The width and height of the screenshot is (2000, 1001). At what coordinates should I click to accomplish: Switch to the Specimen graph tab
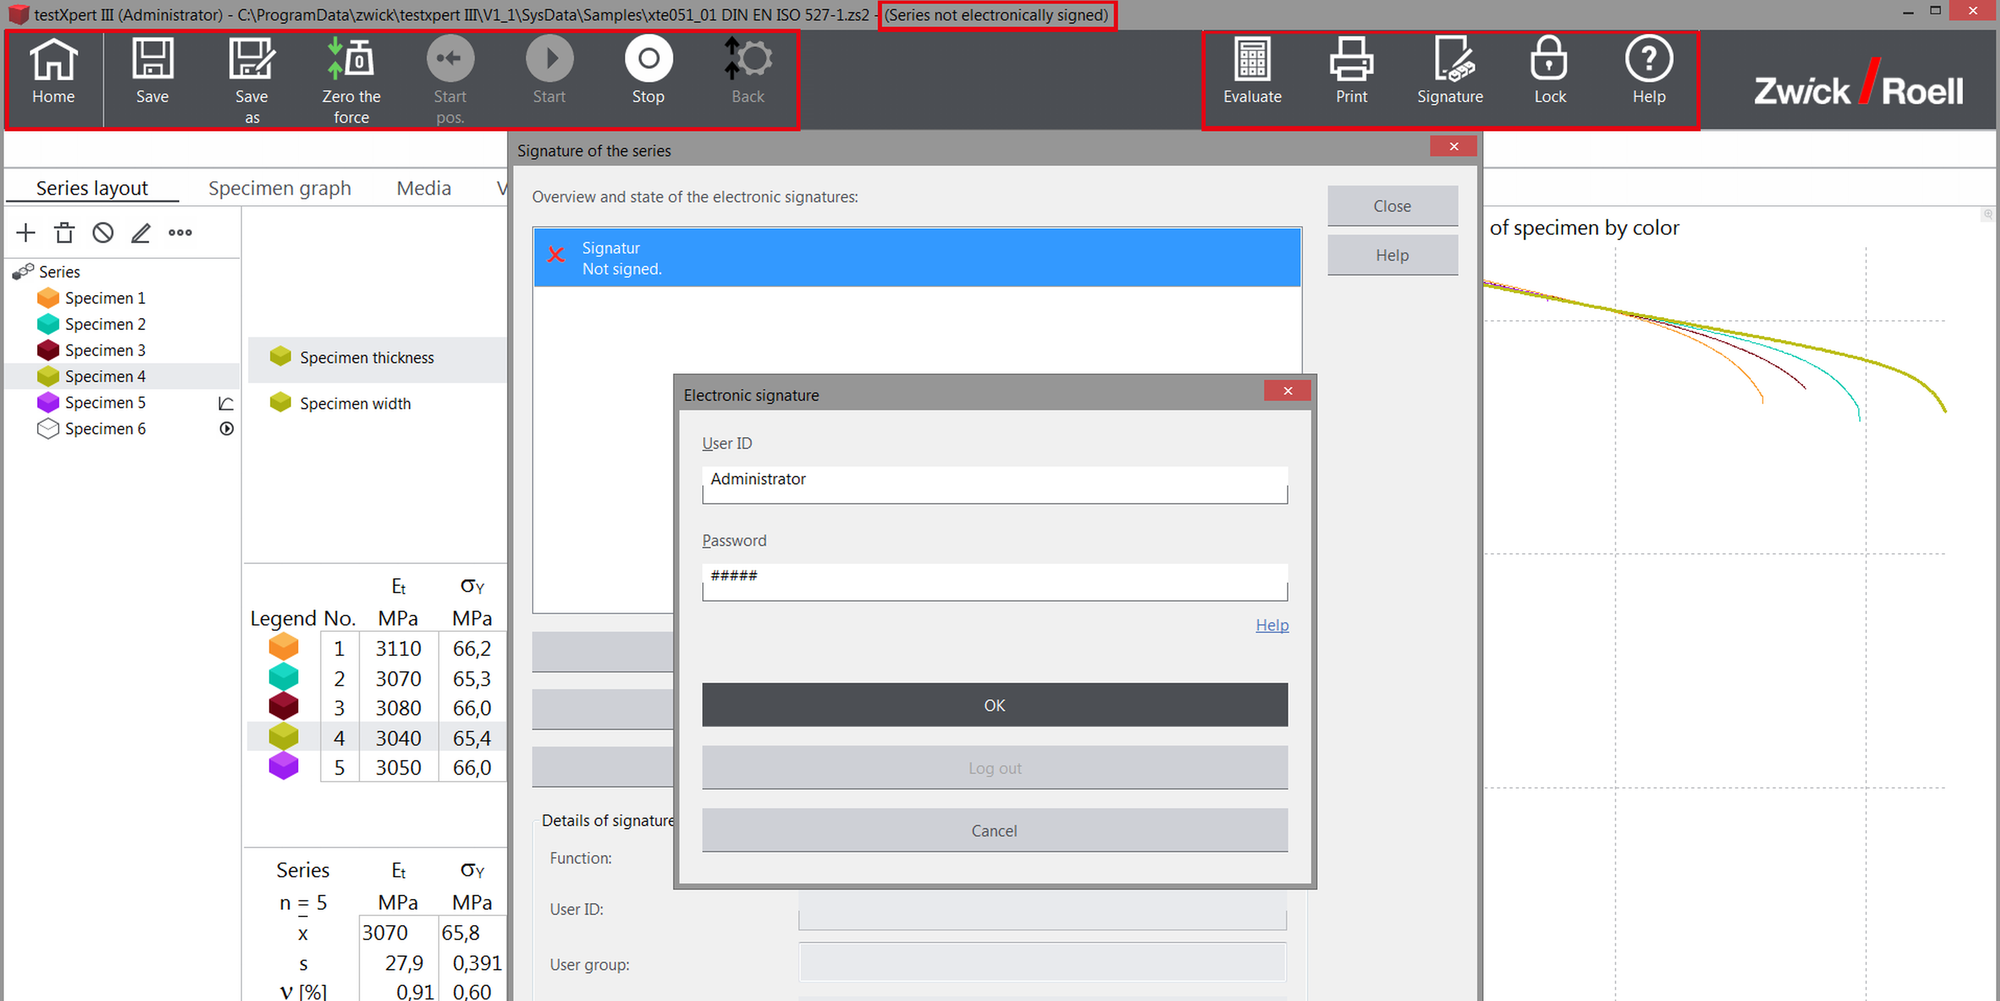click(x=279, y=188)
